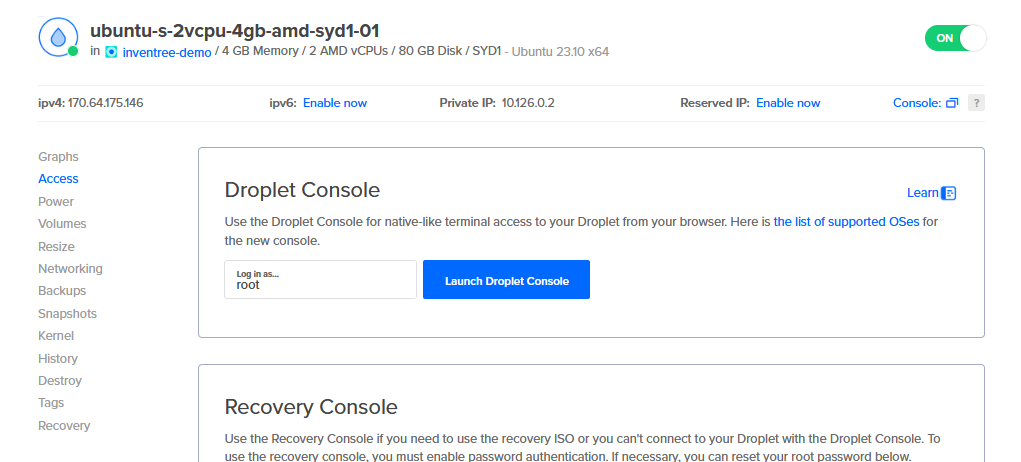Navigate to Networking in sidebar
The height and width of the screenshot is (462, 1021).
tap(70, 269)
